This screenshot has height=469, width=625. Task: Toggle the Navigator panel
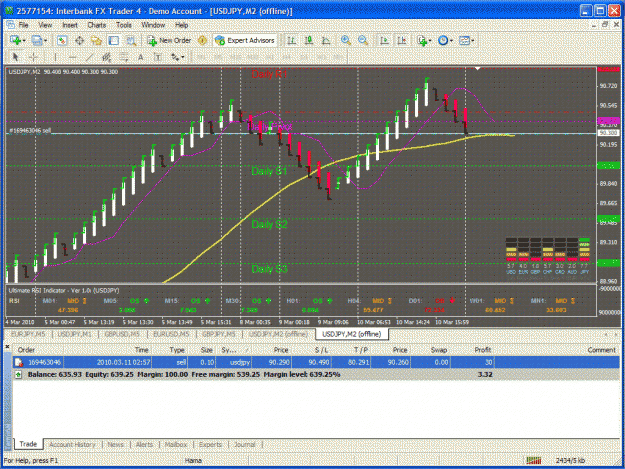point(96,40)
